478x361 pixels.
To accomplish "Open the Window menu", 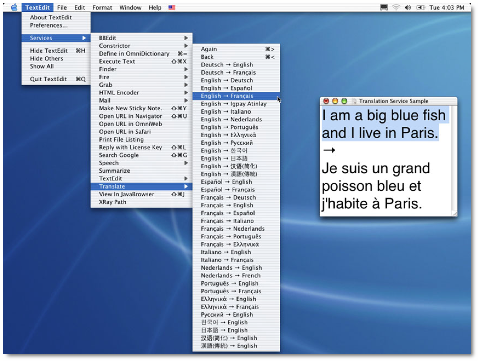I will (x=130, y=7).
